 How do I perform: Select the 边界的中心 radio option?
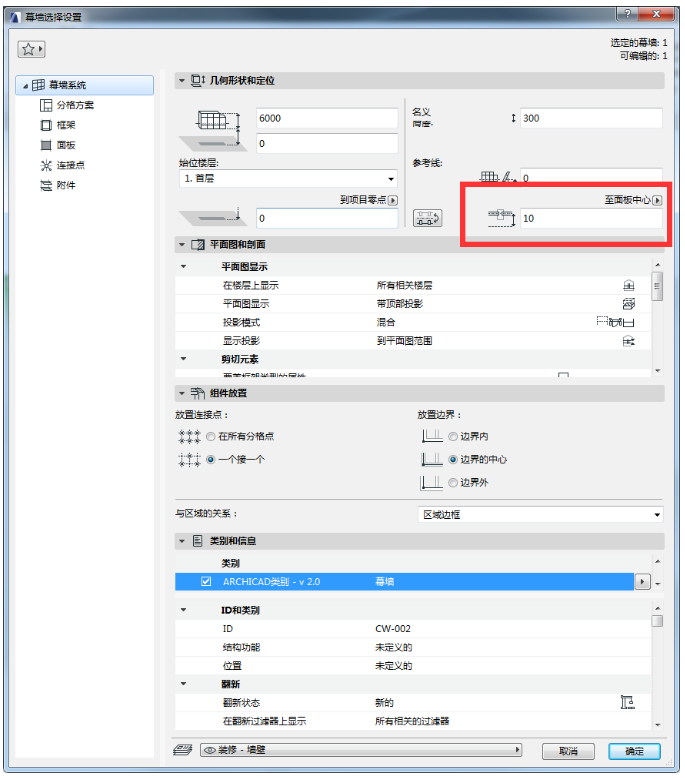coord(452,459)
